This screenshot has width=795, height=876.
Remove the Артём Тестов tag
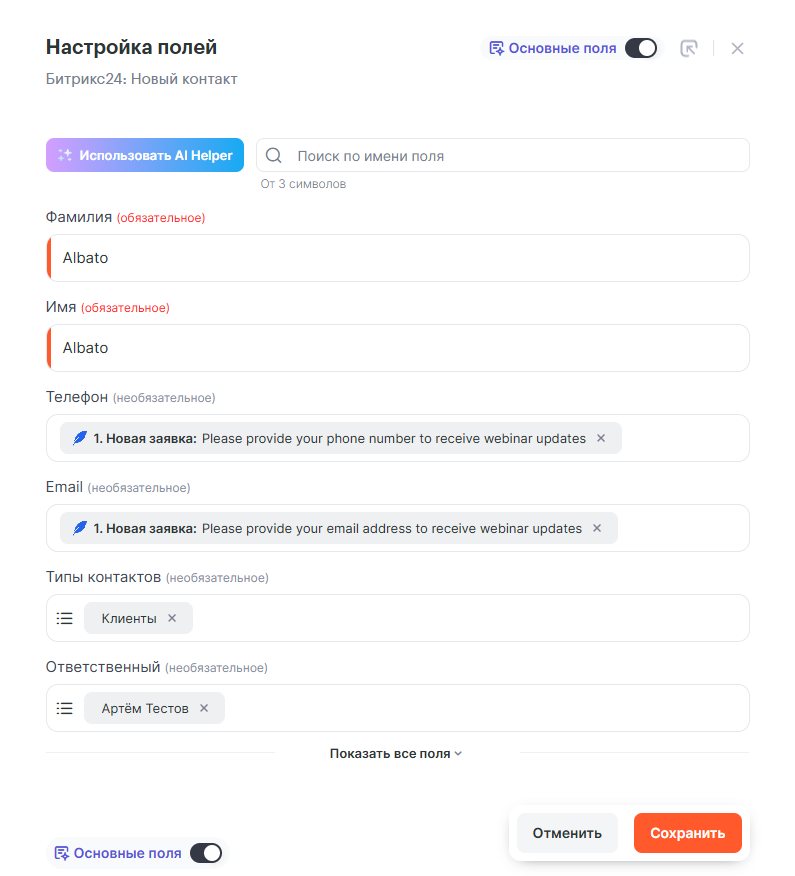click(204, 708)
